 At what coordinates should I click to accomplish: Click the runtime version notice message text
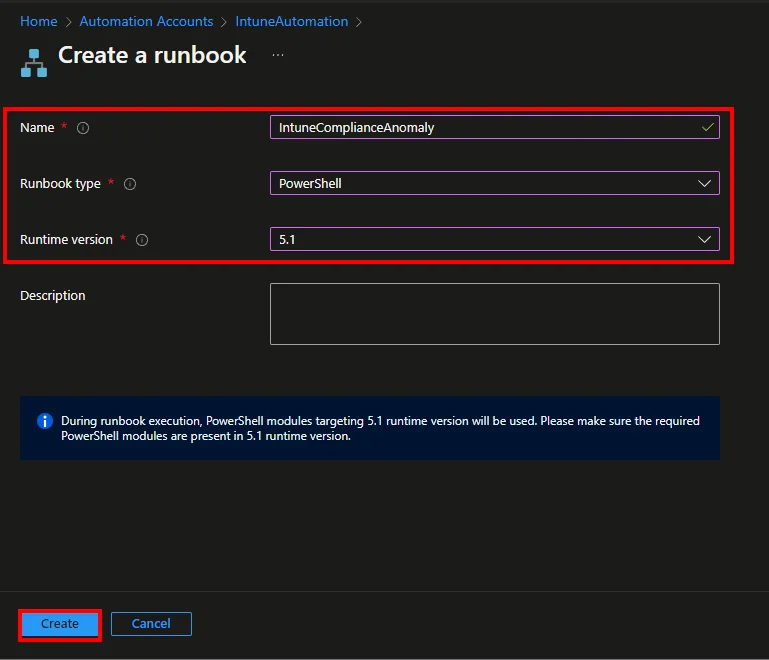(380, 429)
